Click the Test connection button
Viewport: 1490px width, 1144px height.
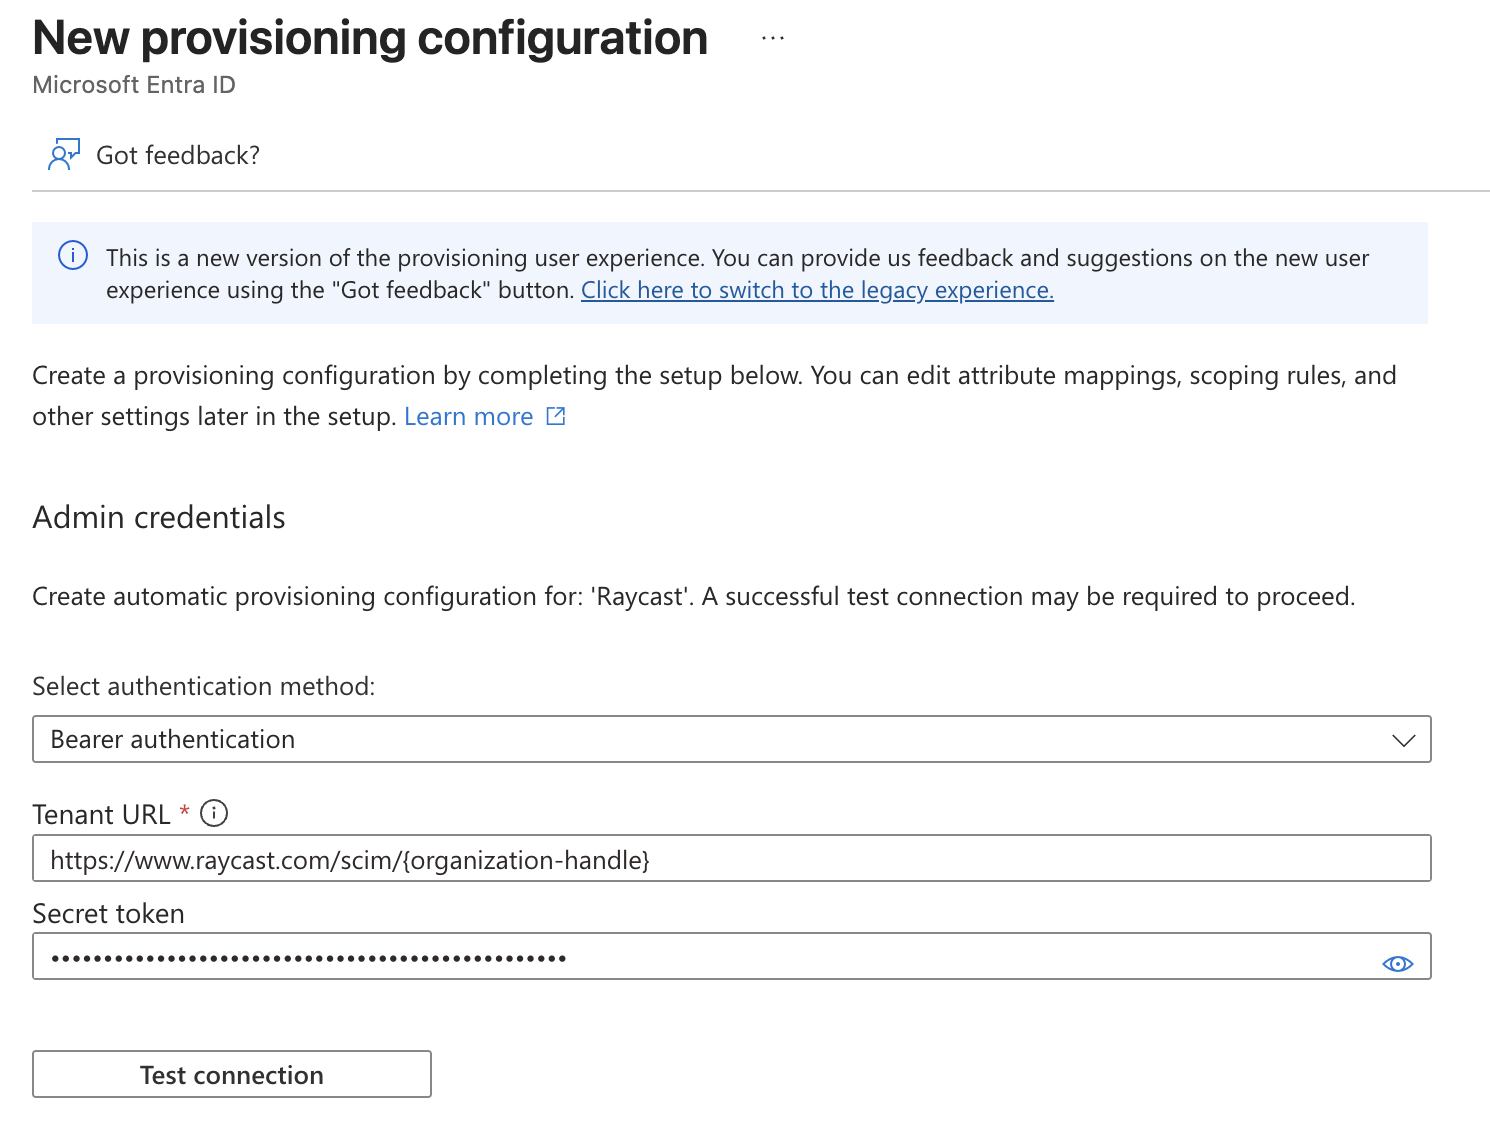[x=232, y=1074]
